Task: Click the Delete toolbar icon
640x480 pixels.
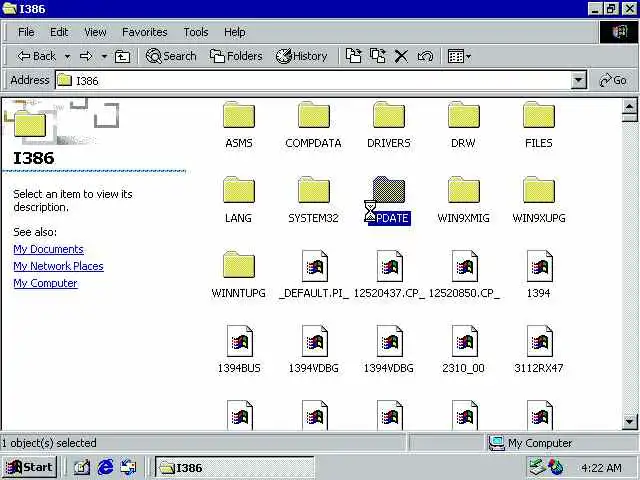Action: click(401, 56)
